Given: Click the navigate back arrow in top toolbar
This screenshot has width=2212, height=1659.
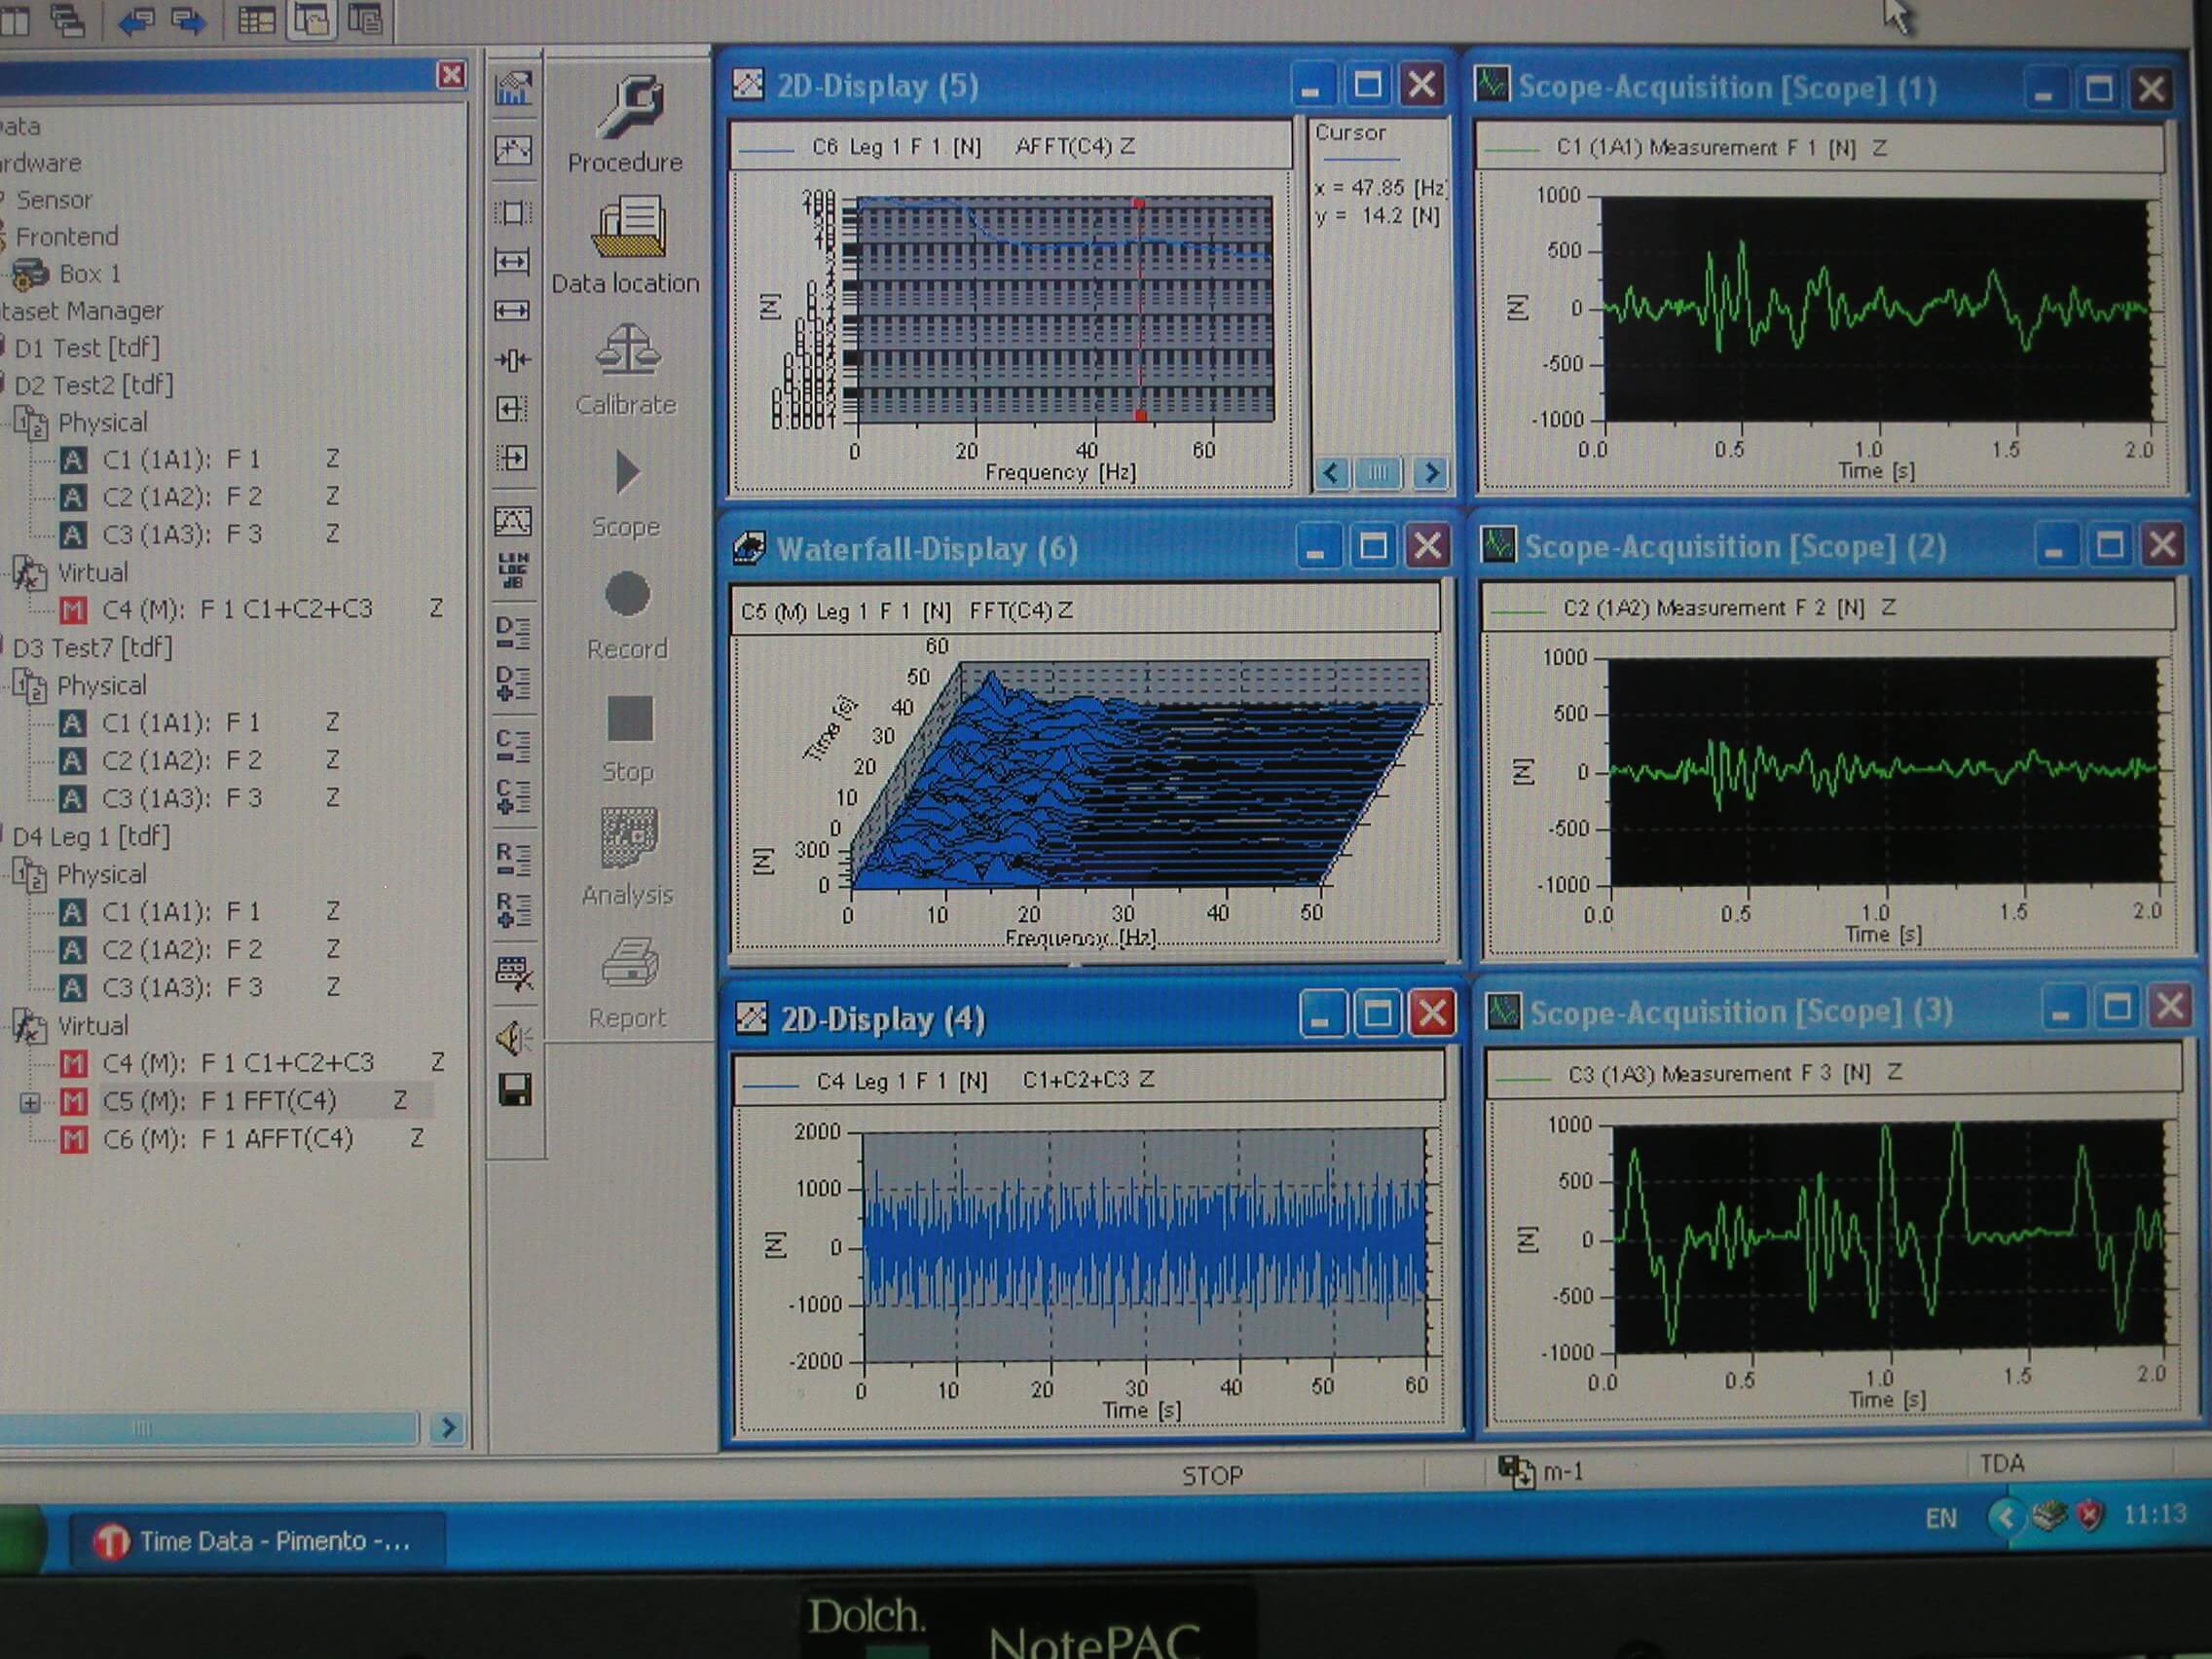Looking at the screenshot, I should coord(136,21).
